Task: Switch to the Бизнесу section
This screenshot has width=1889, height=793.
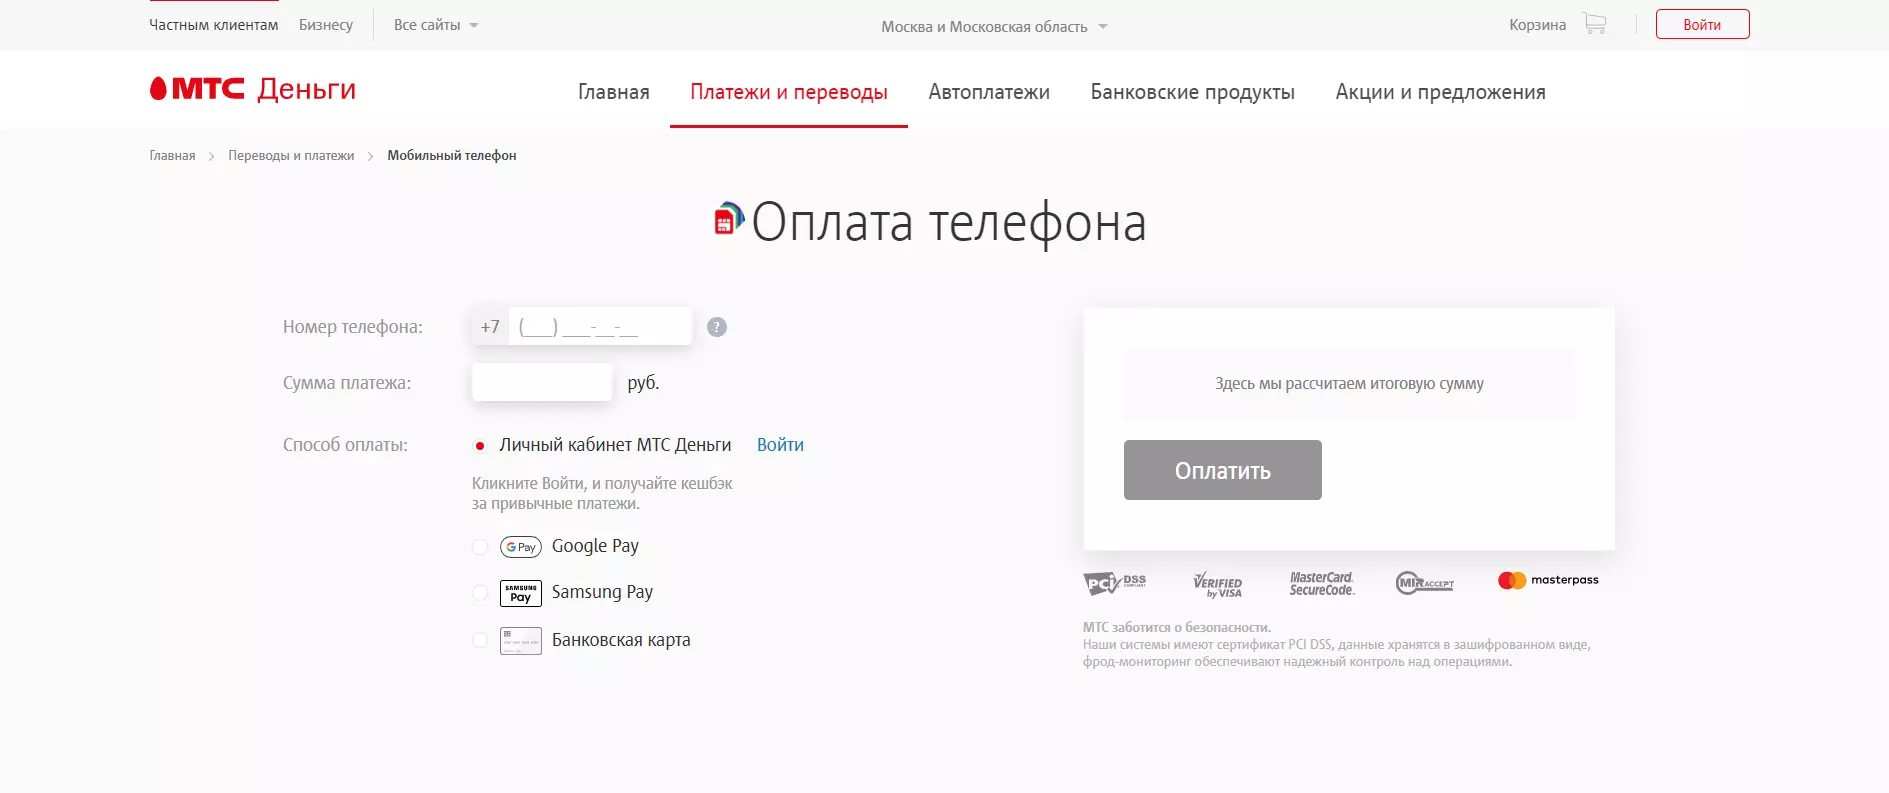Action: click(x=326, y=25)
